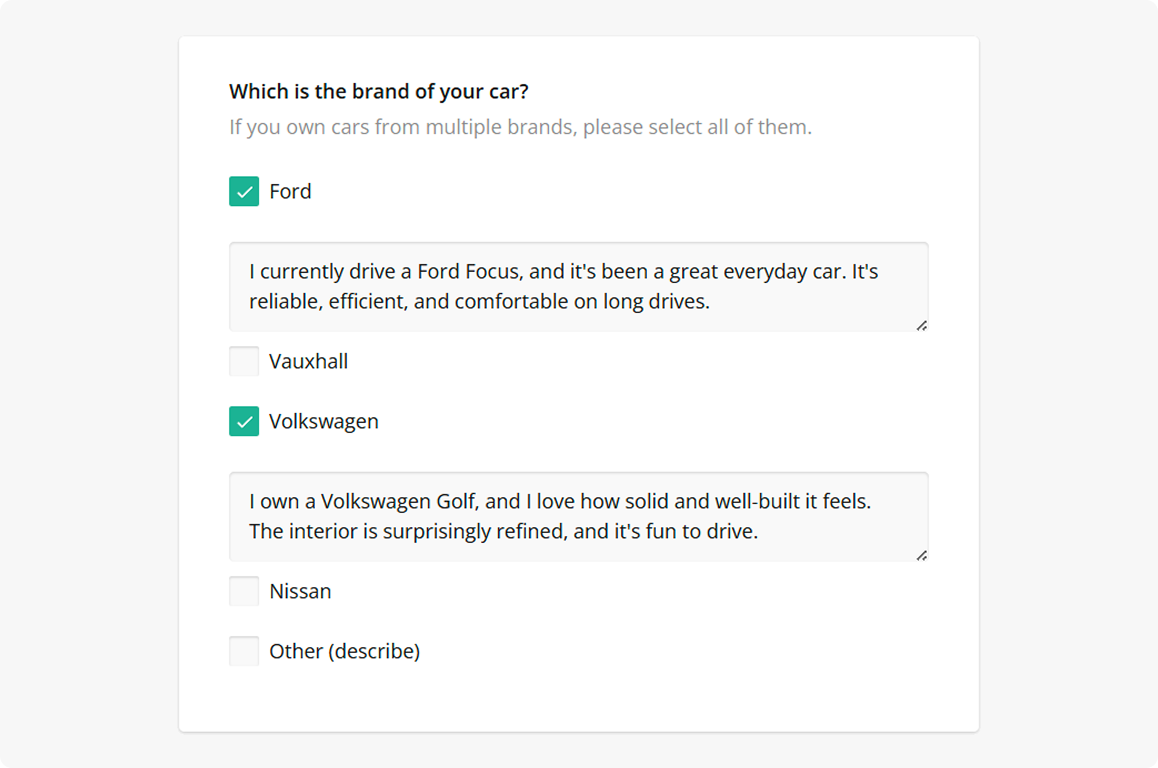This screenshot has height=768, width=1158.
Task: Select the 'Other (describe)' checkbox
Action: click(x=245, y=651)
